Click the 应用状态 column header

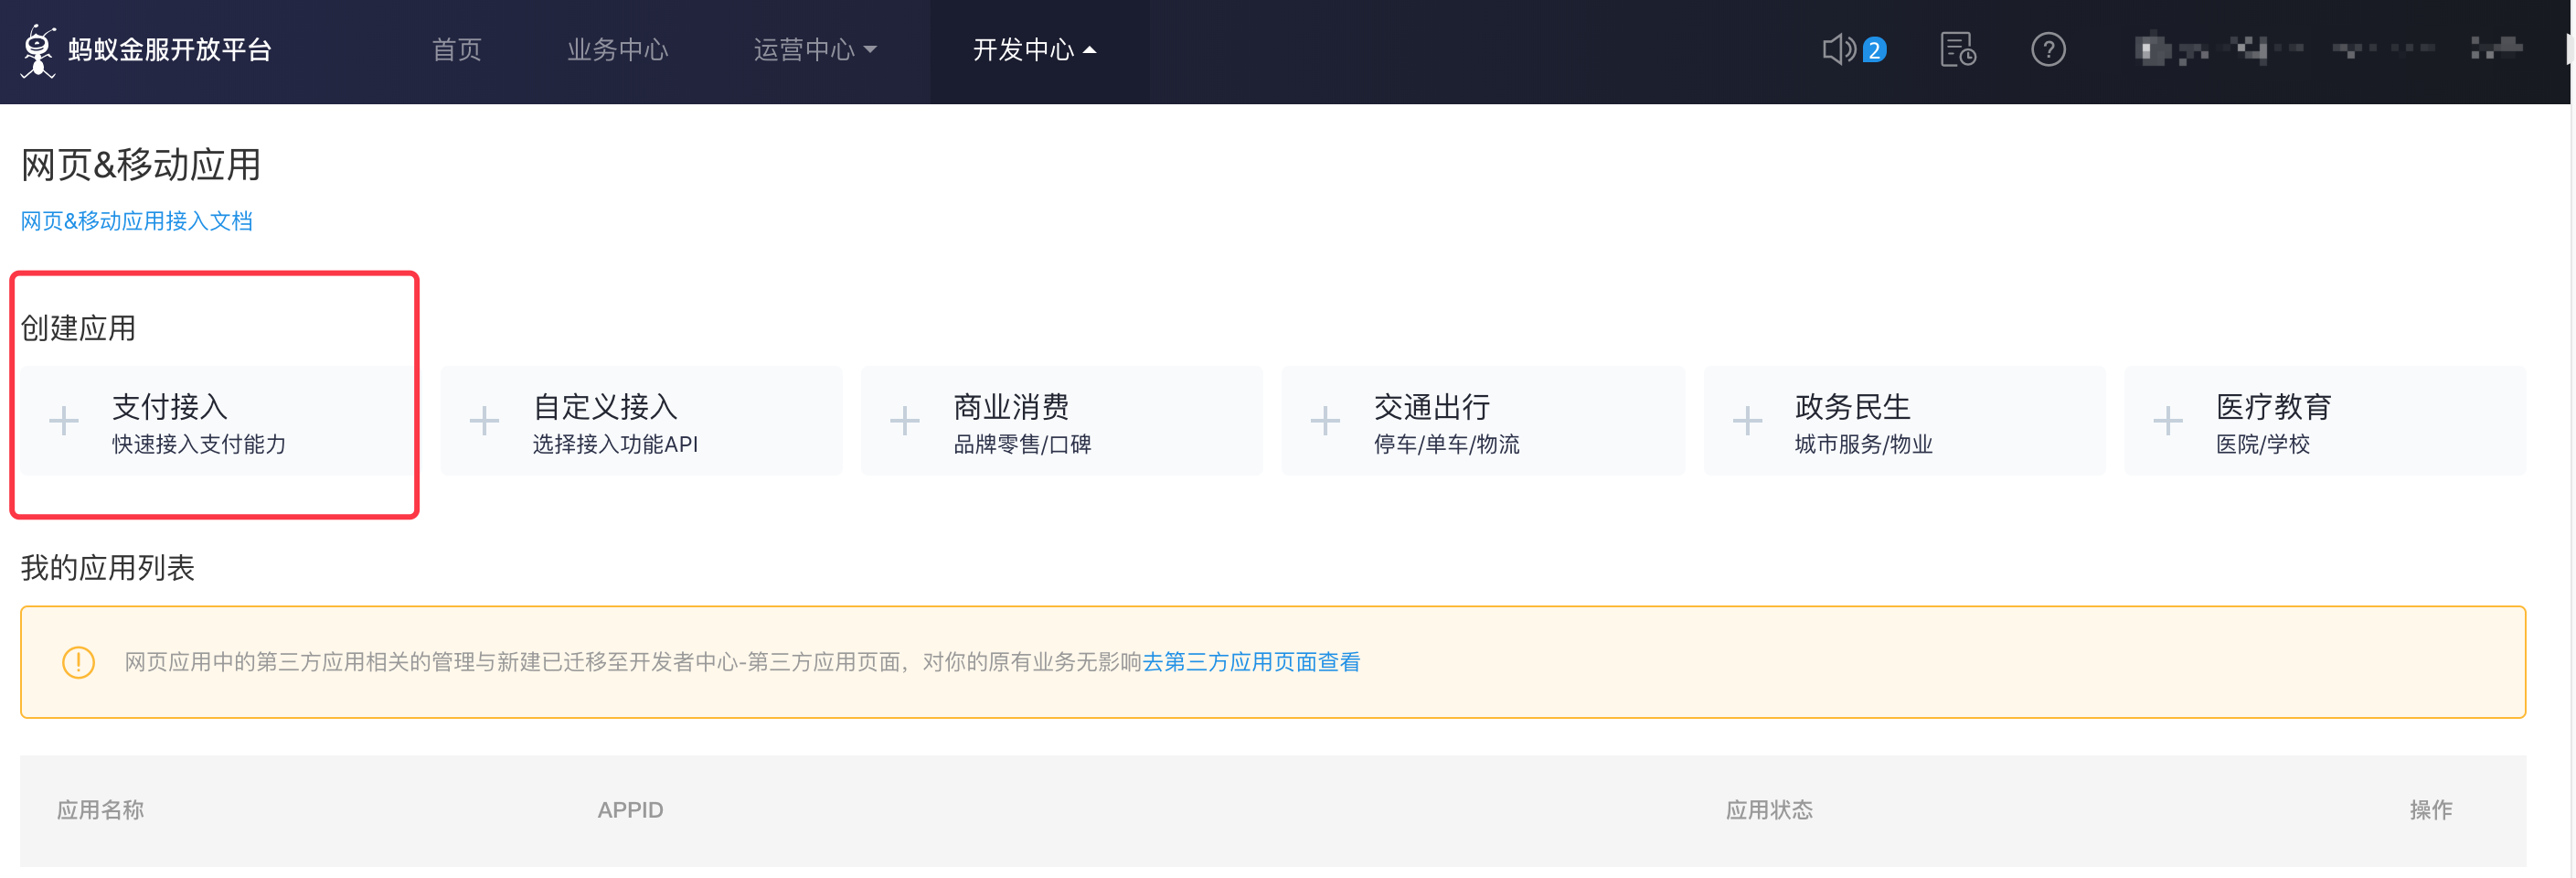pyautogui.click(x=1769, y=810)
